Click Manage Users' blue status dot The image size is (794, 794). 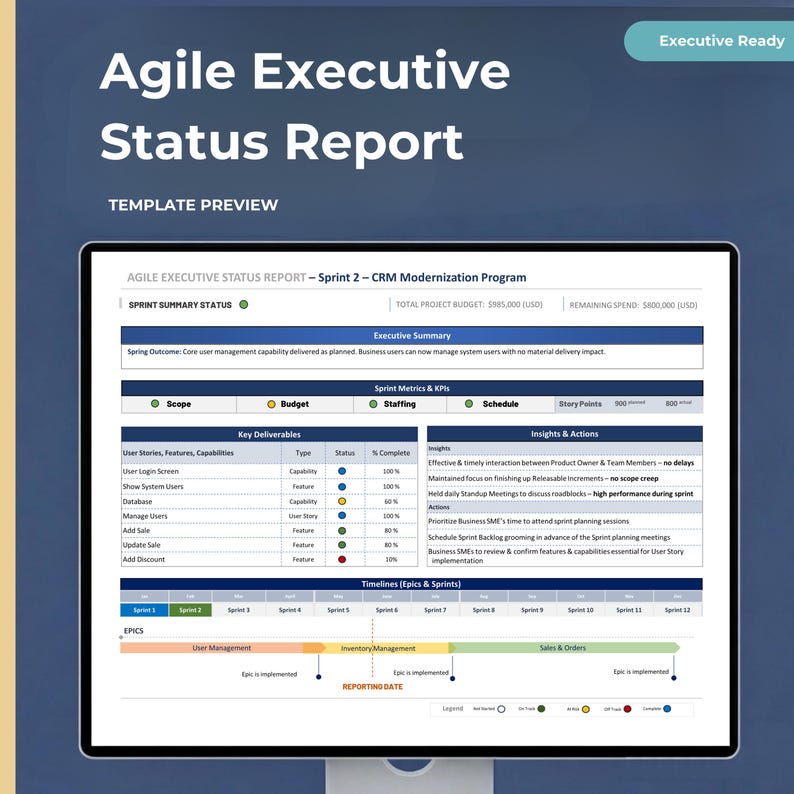[342, 515]
